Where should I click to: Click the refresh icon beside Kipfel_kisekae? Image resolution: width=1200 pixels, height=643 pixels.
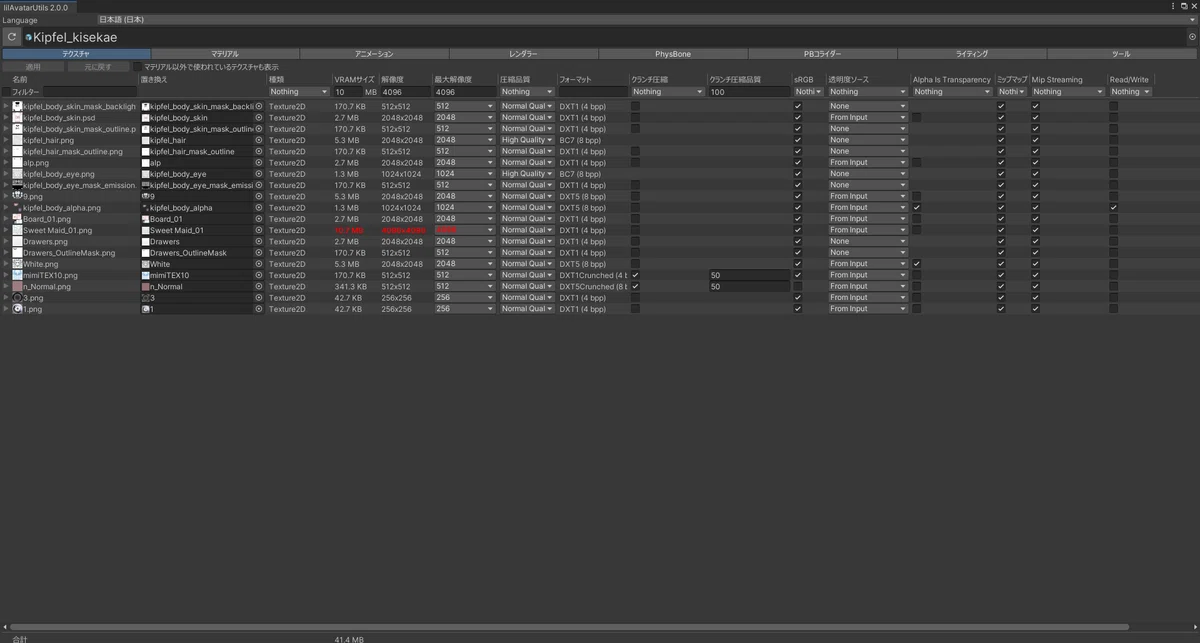[11, 37]
